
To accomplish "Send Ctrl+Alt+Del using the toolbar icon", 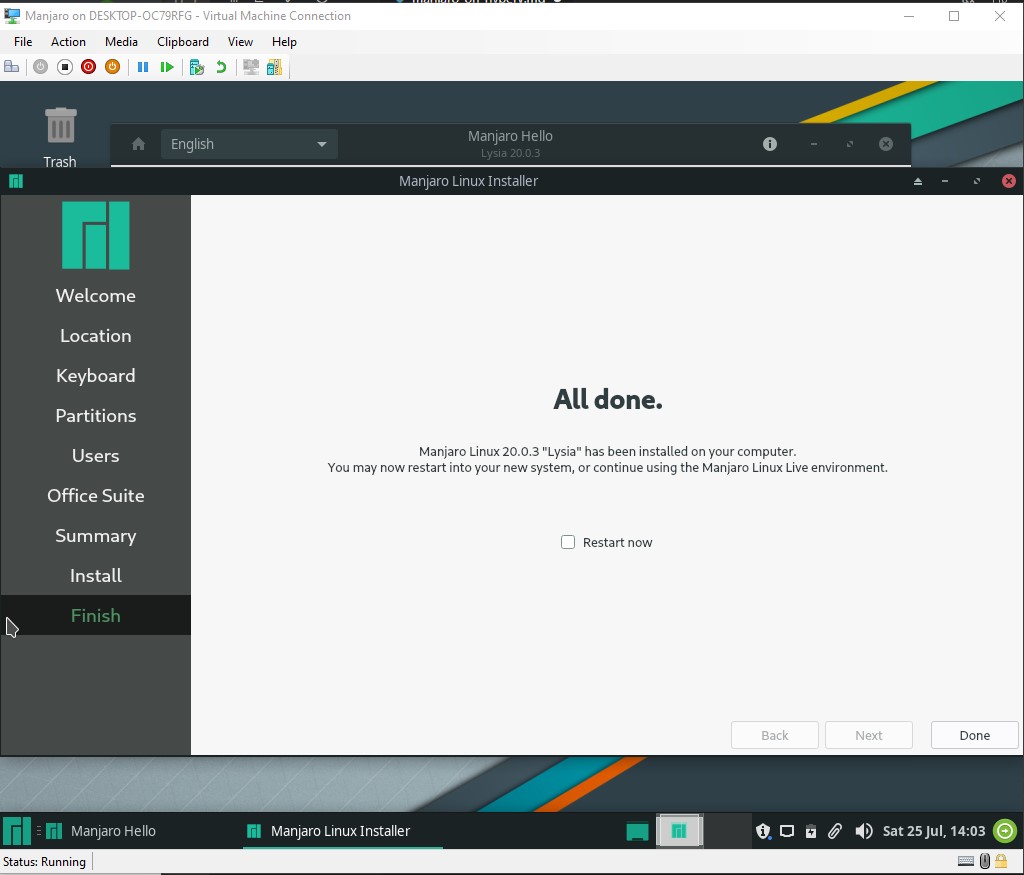I will 12,67.
